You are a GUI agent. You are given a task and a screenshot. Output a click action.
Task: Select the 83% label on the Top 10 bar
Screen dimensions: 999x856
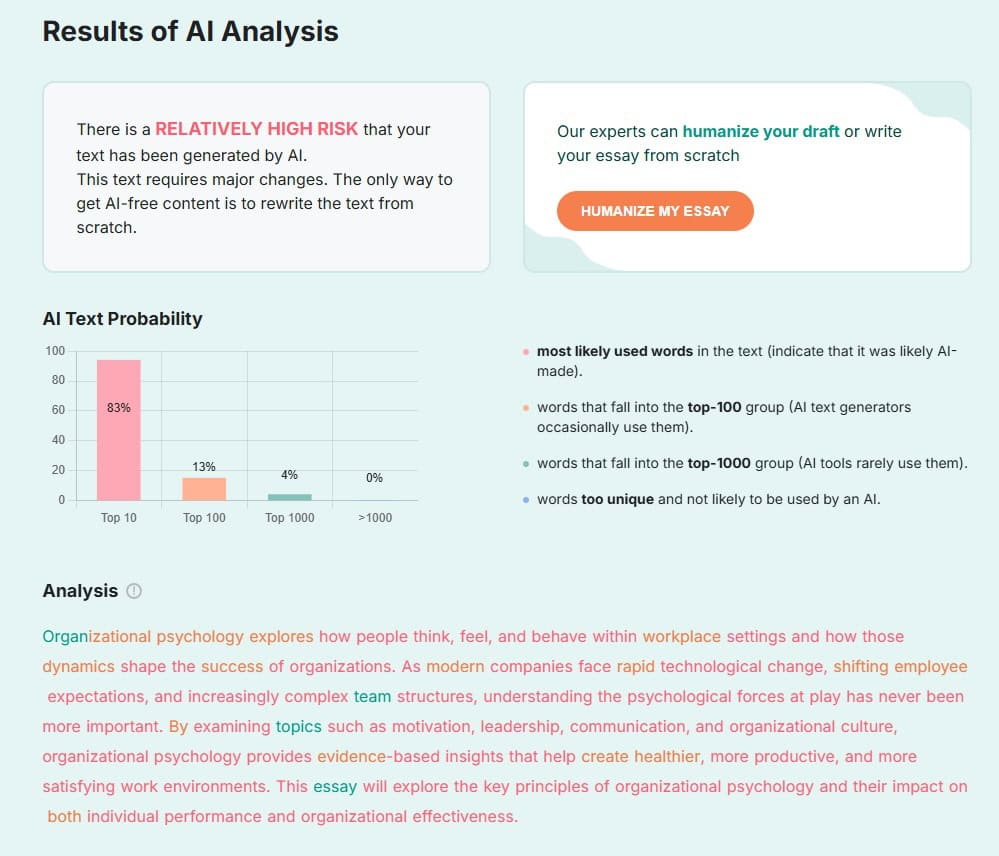(119, 408)
